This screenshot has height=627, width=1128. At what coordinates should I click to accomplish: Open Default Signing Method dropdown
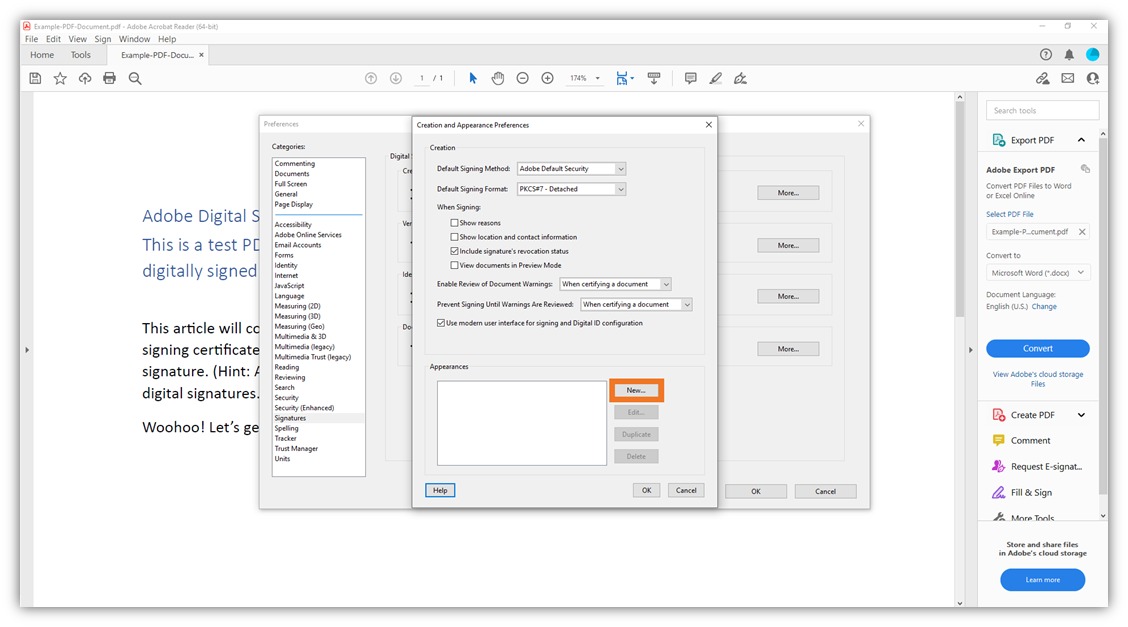coord(571,169)
